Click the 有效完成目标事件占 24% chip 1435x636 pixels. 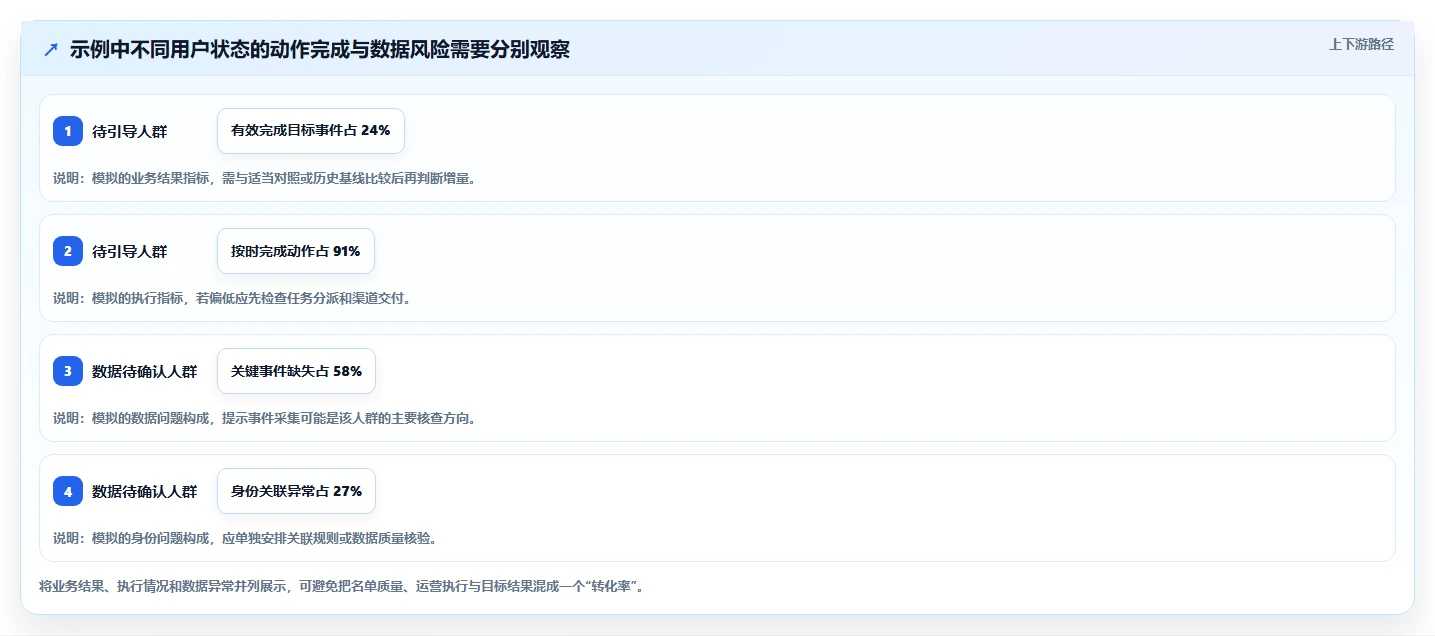[x=311, y=131]
